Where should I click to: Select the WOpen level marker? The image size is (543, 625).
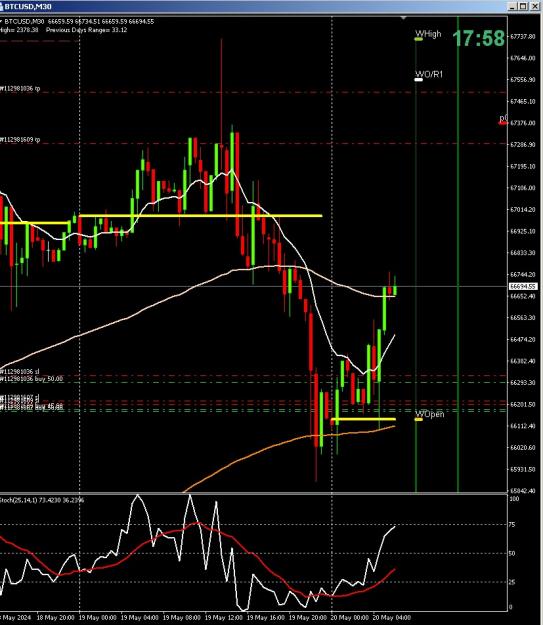click(x=418, y=419)
